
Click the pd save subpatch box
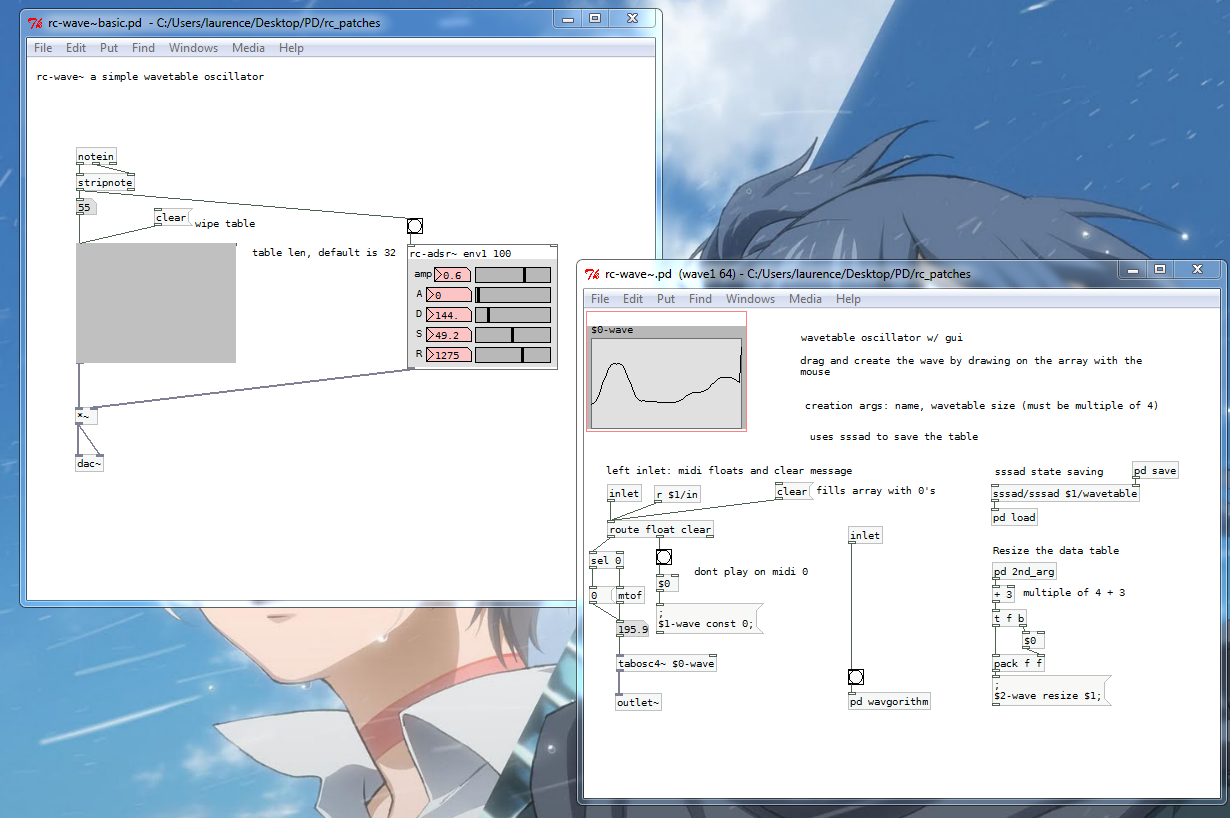pos(1155,471)
